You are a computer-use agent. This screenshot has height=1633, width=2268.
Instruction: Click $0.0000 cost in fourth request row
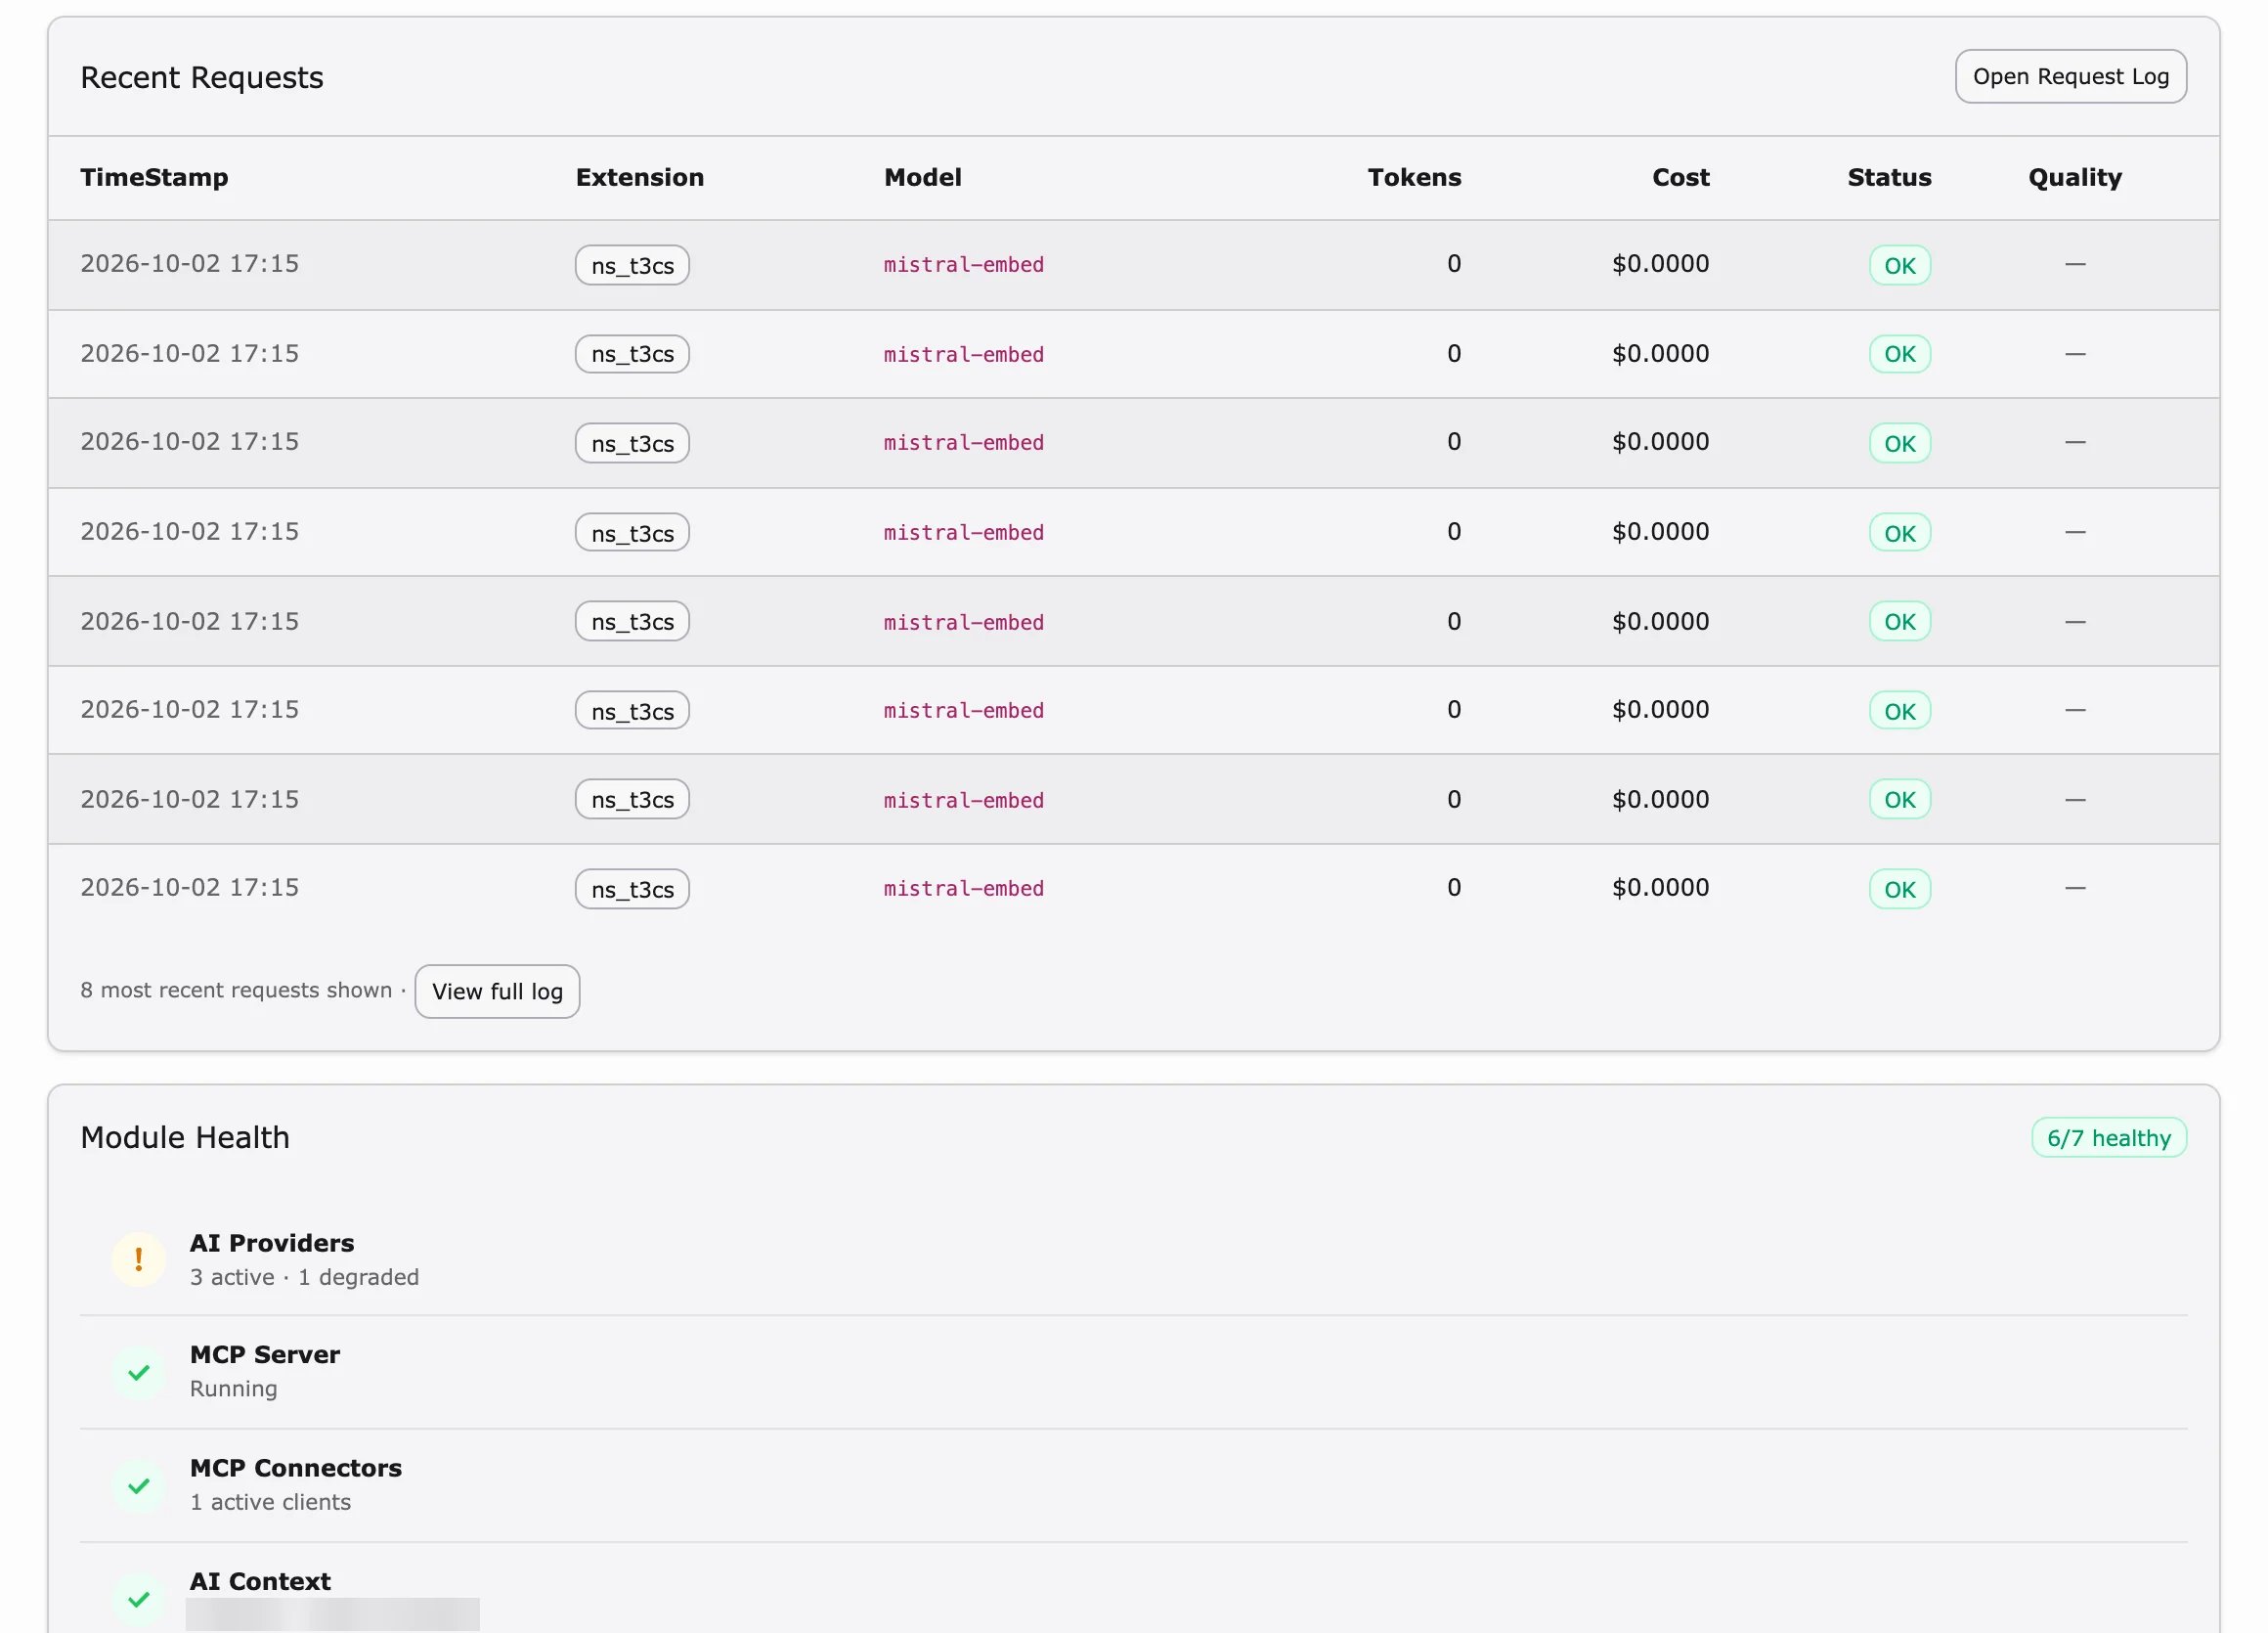pyautogui.click(x=1660, y=531)
